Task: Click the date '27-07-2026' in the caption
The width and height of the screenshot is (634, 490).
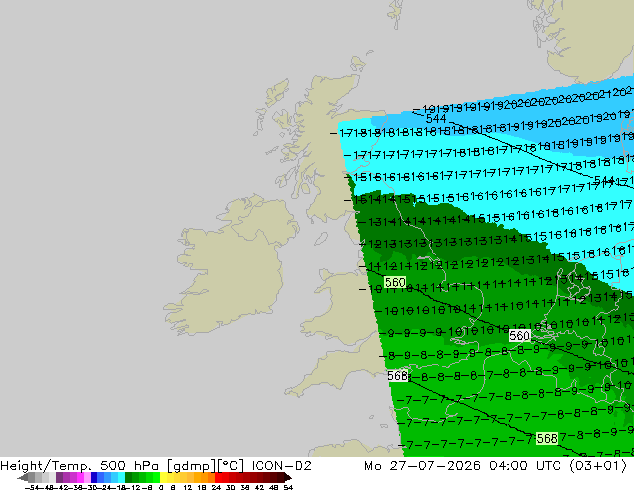Action: point(435,466)
